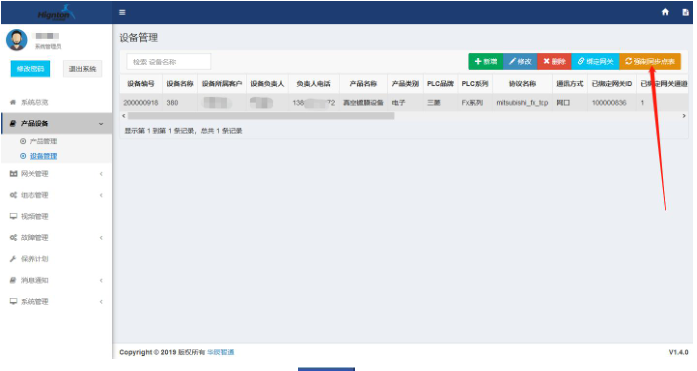Select the 设备管理 sidebar item
697x371 pixels.
[39, 156]
